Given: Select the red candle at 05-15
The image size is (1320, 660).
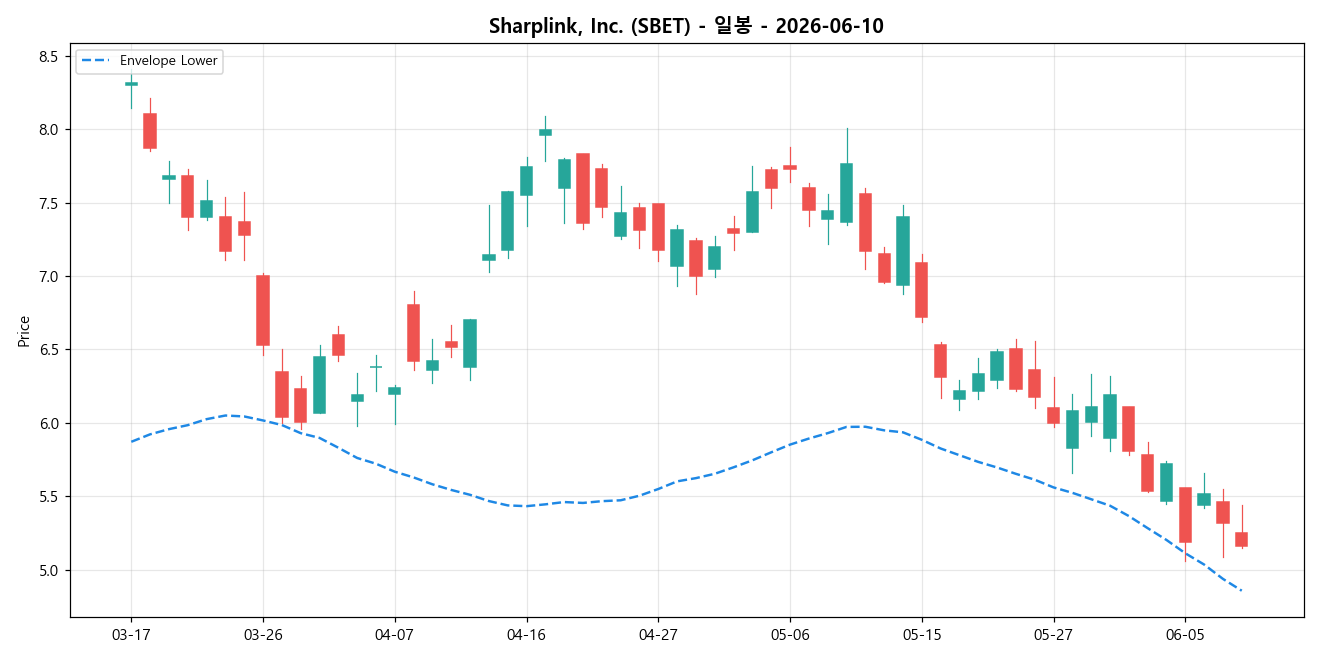Looking at the screenshot, I should pyautogui.click(x=921, y=290).
